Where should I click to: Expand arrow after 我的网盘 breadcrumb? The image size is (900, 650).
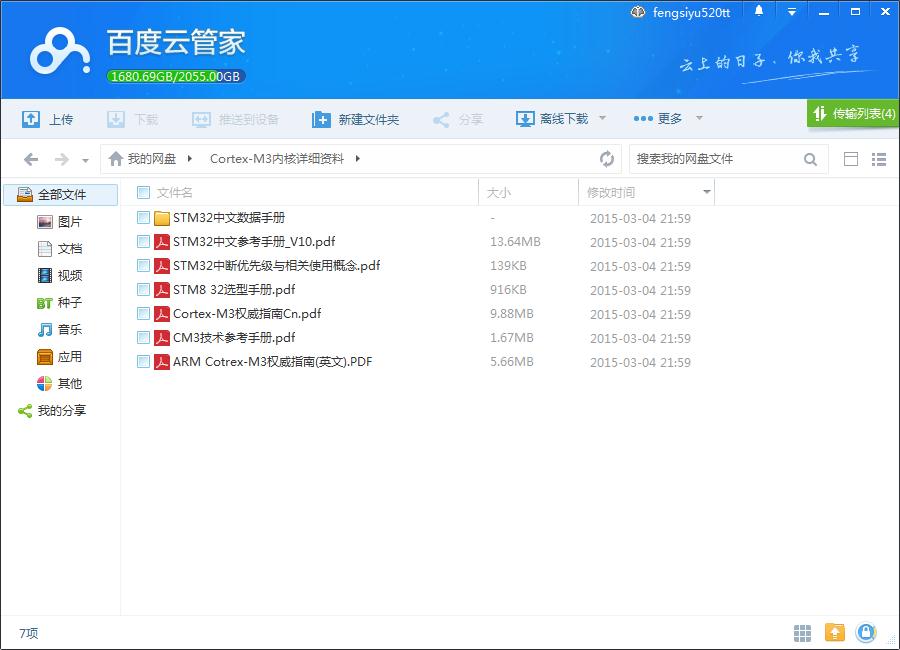pos(189,158)
